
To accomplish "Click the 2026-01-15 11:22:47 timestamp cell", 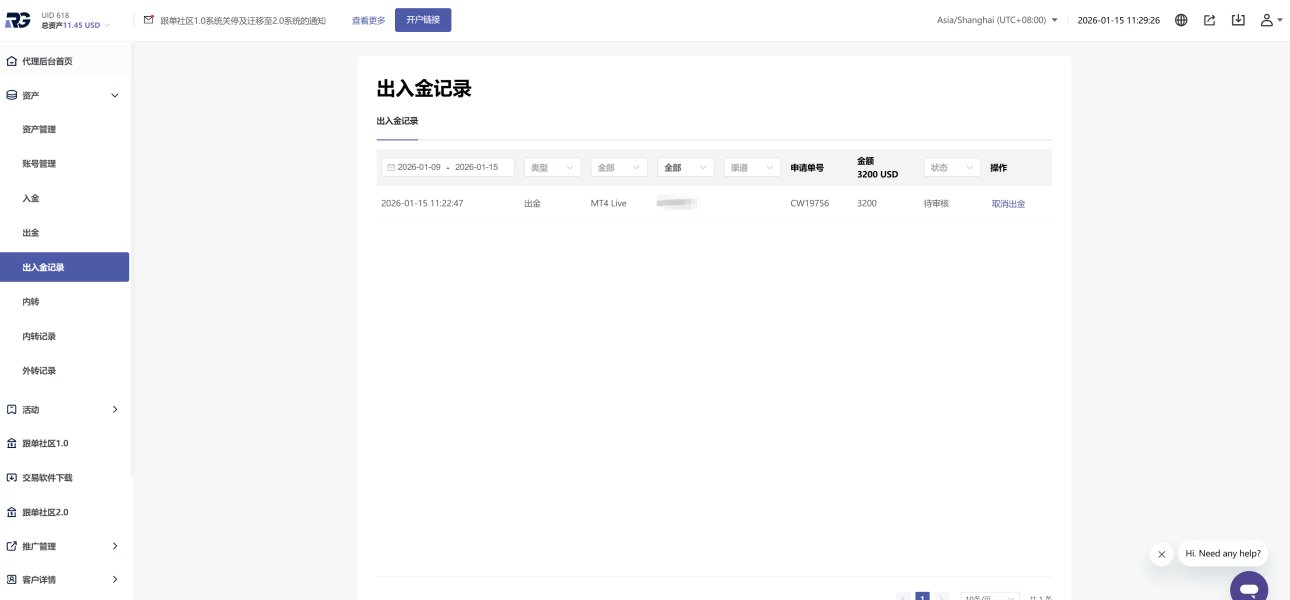I will [422, 203].
